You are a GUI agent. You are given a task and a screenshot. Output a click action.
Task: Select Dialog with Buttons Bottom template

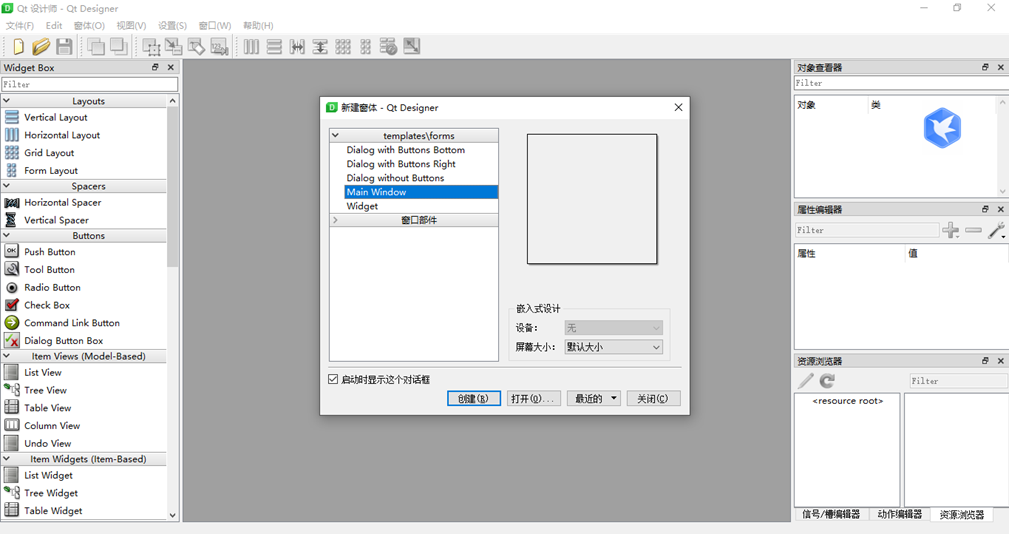point(405,150)
